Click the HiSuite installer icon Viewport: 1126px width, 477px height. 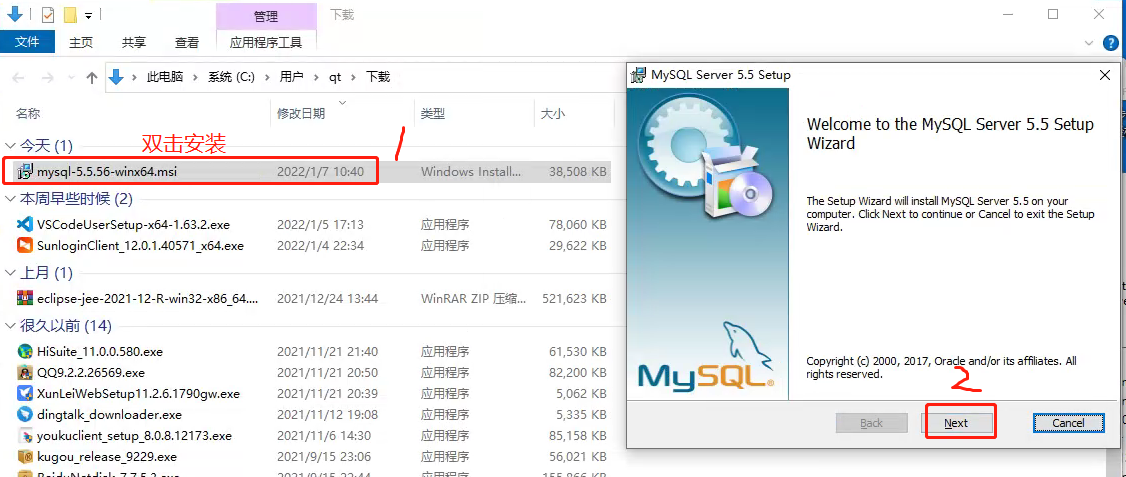pos(25,351)
